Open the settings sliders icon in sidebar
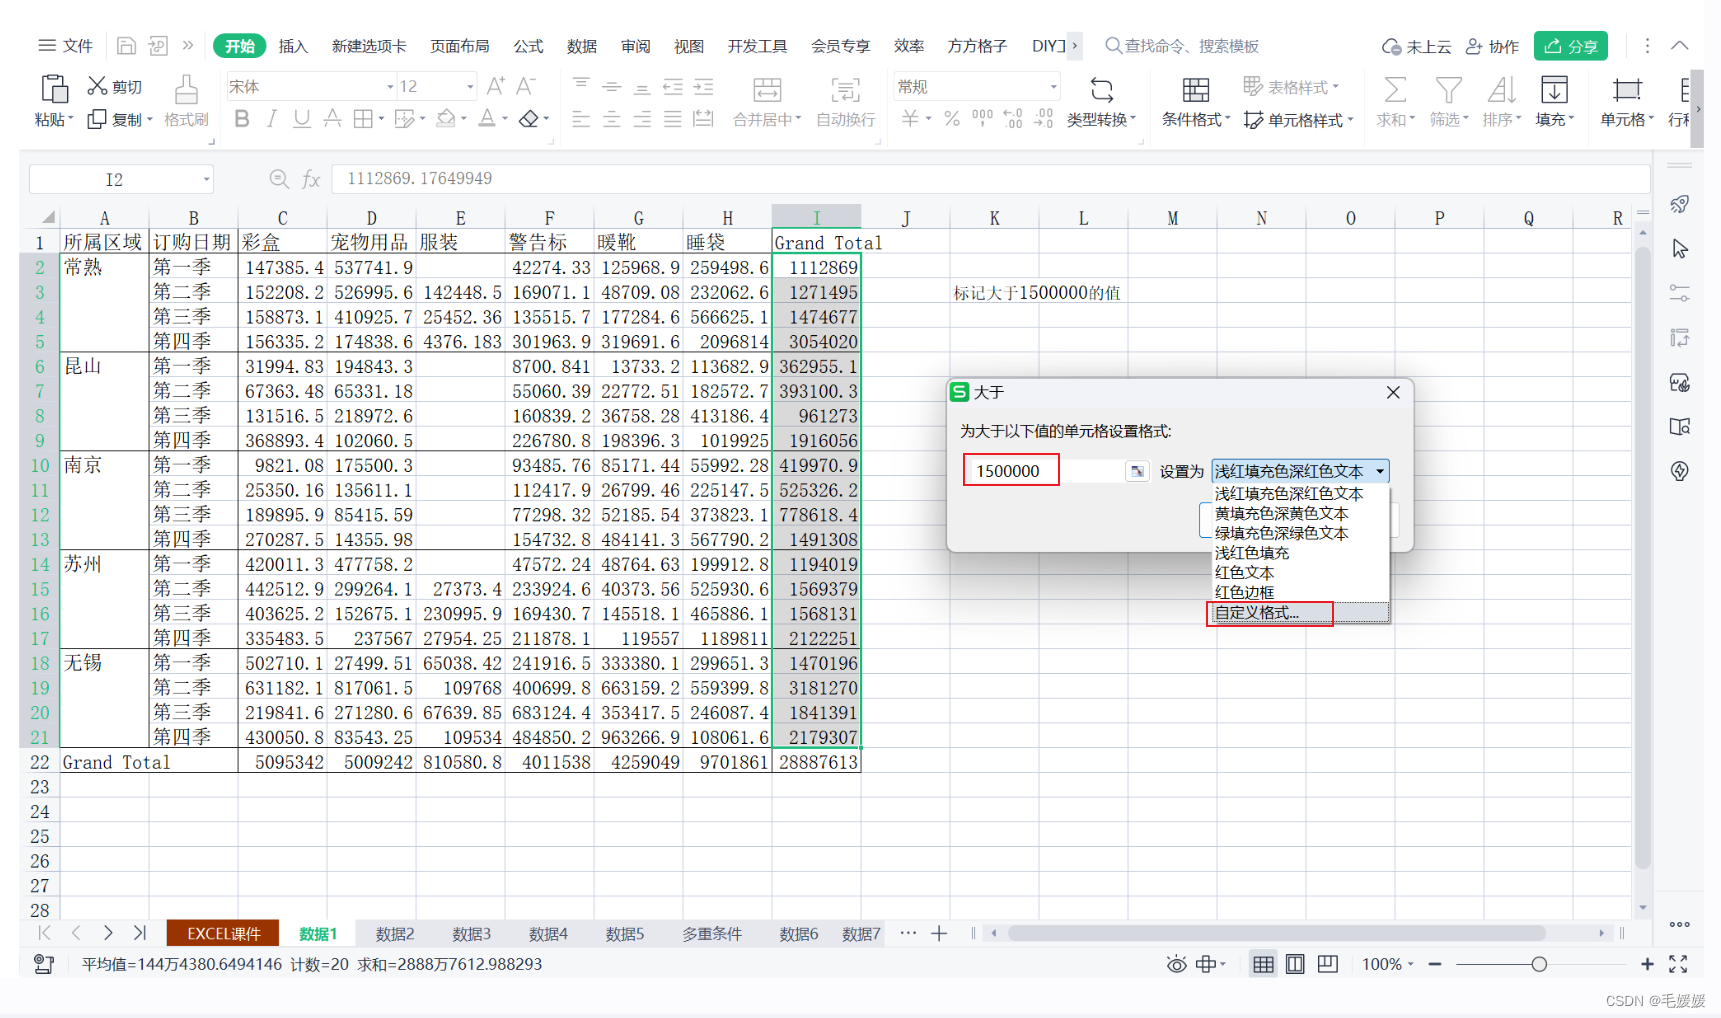This screenshot has height=1018, width=1721. pos(1680,293)
